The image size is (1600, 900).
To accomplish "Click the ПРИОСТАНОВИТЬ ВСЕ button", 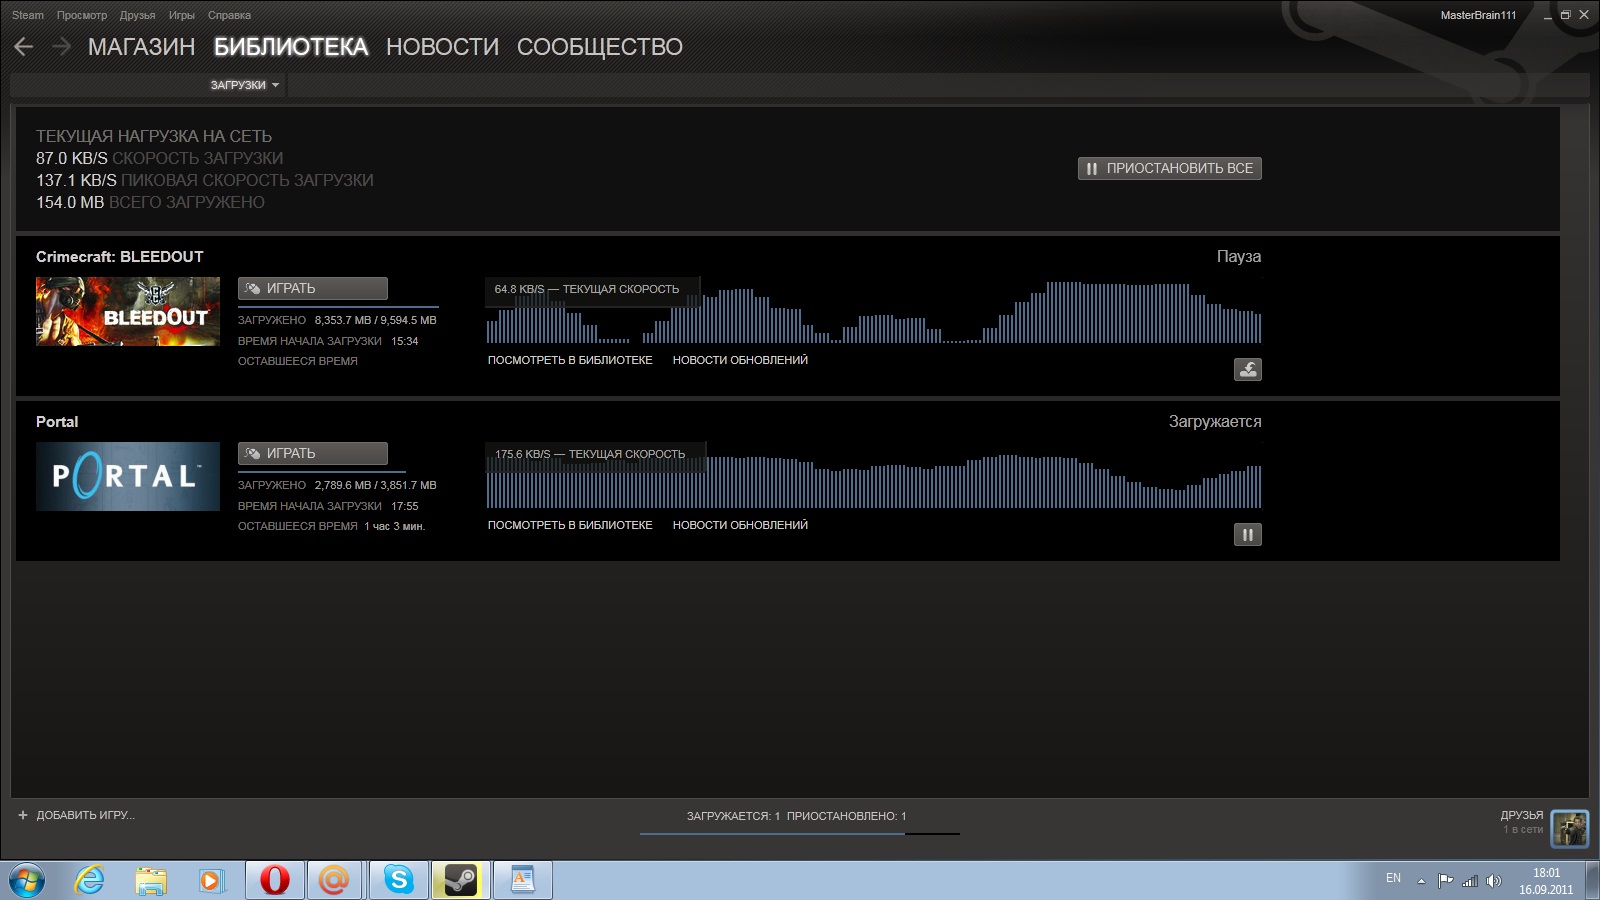I will (1170, 168).
